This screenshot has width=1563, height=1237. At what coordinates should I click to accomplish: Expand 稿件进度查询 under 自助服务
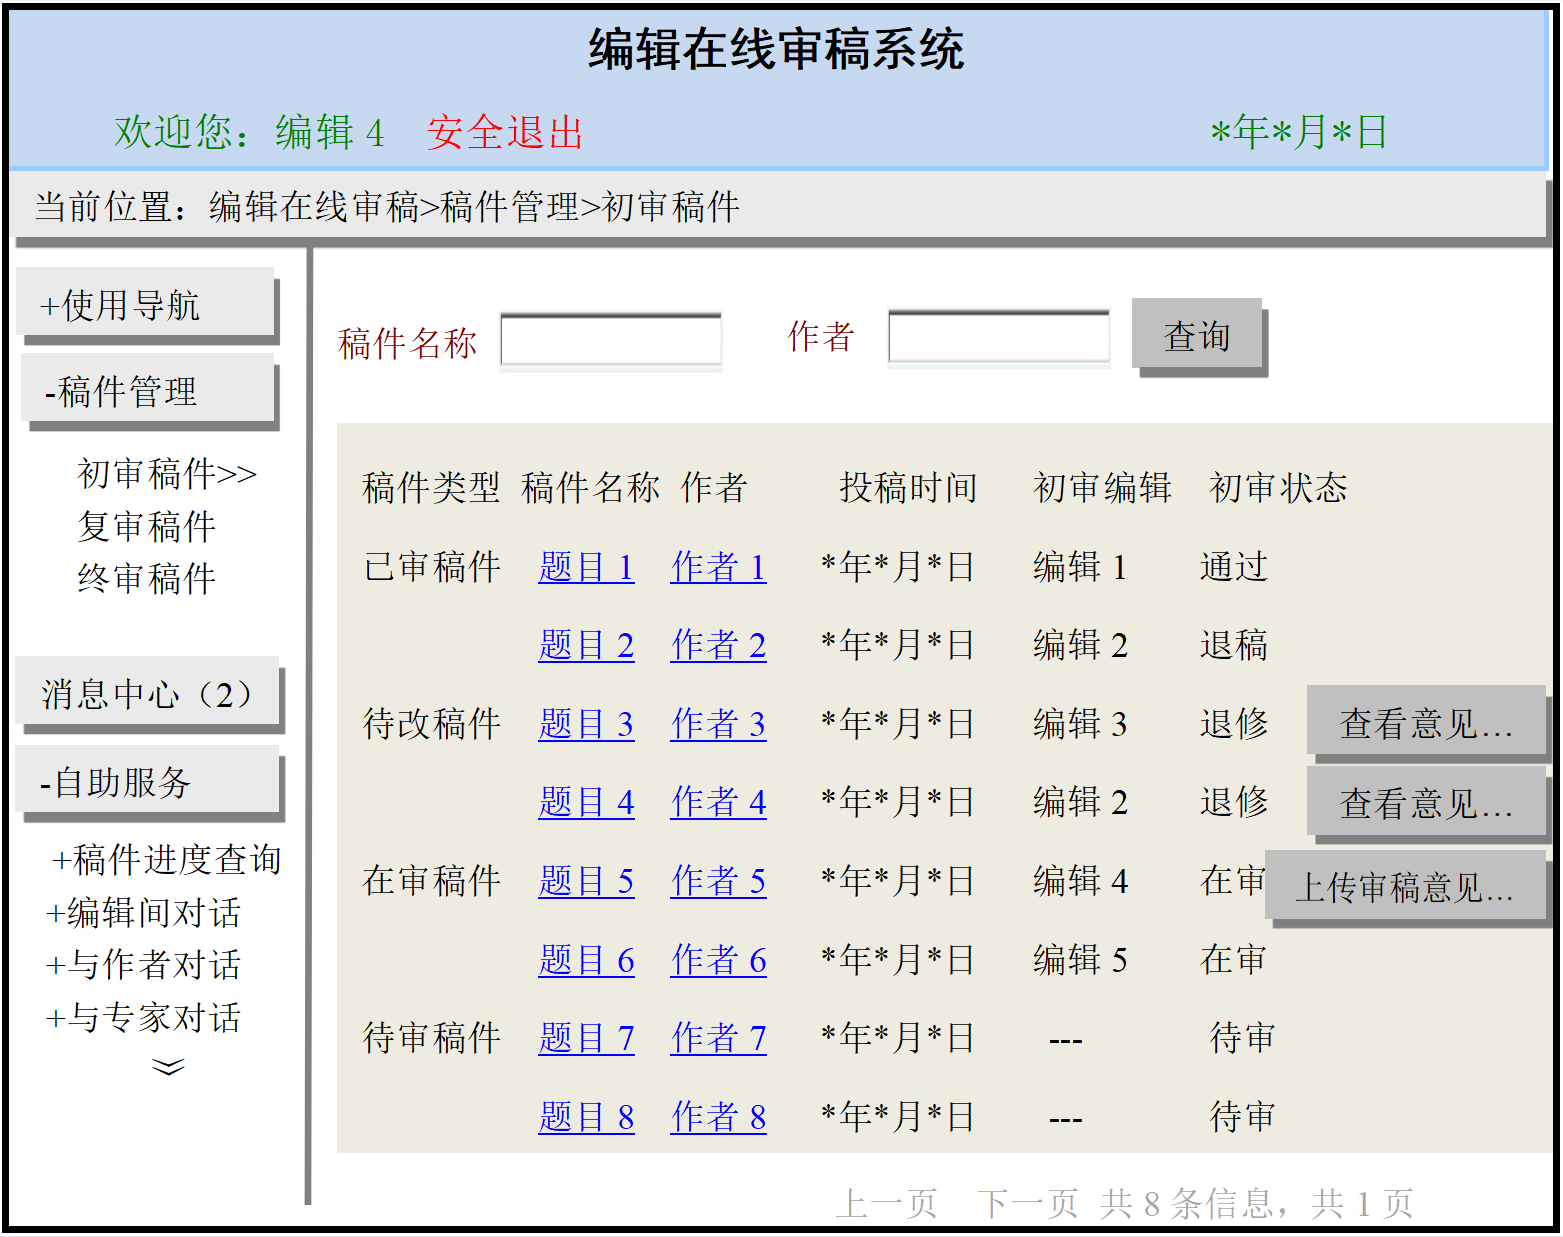tap(166, 859)
